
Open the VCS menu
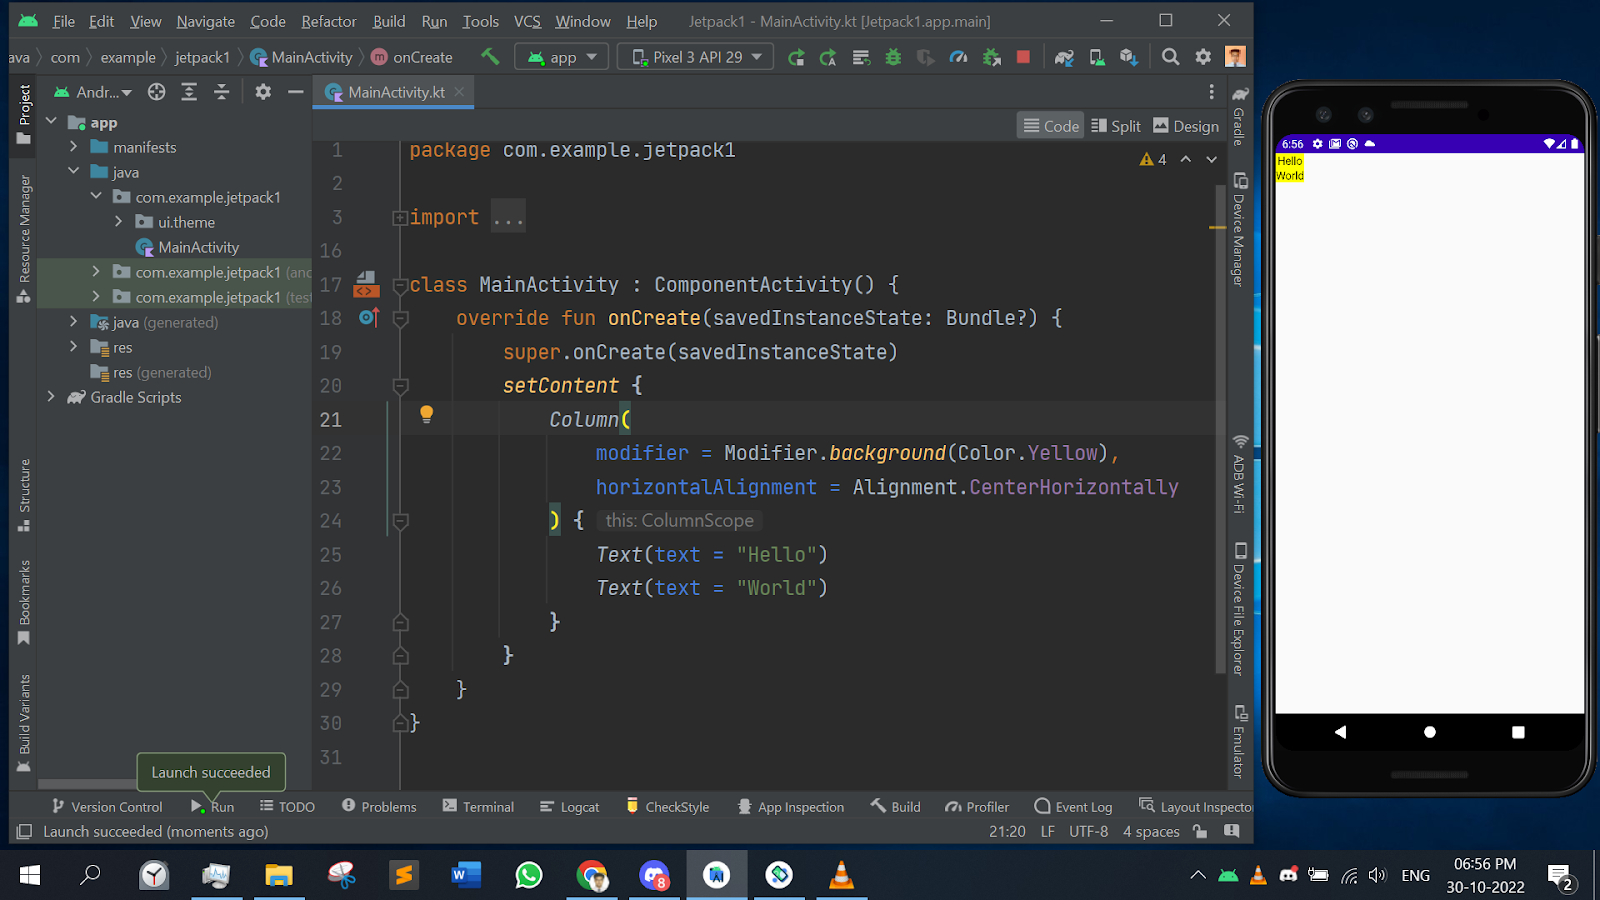[527, 21]
